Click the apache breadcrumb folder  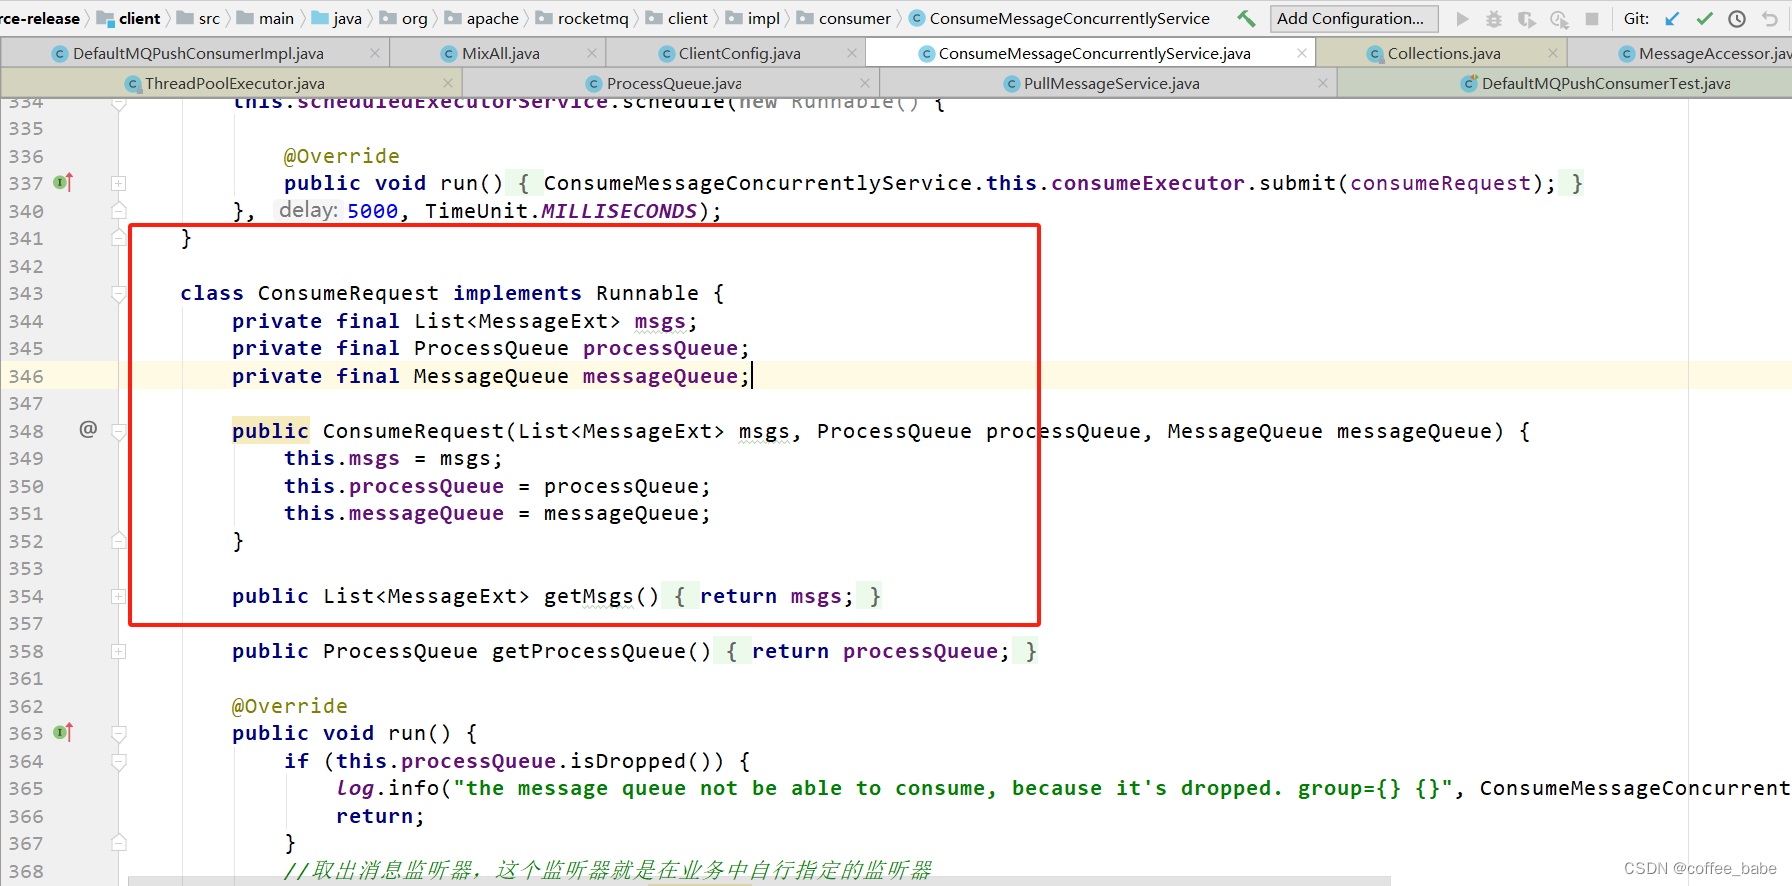pyautogui.click(x=481, y=18)
